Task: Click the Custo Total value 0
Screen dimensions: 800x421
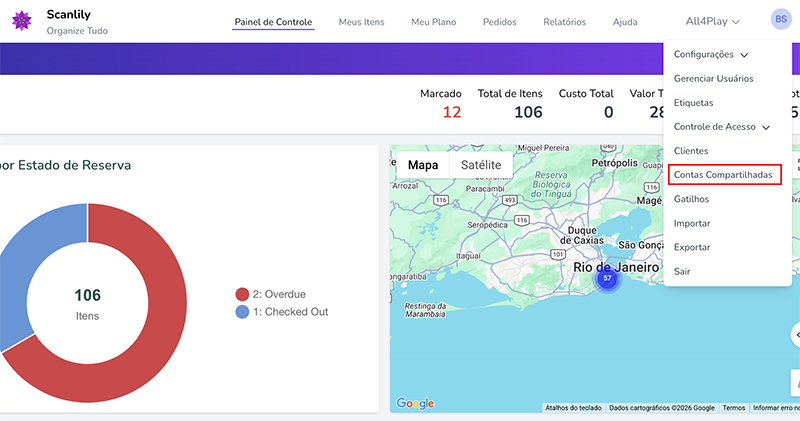Action: (x=609, y=112)
